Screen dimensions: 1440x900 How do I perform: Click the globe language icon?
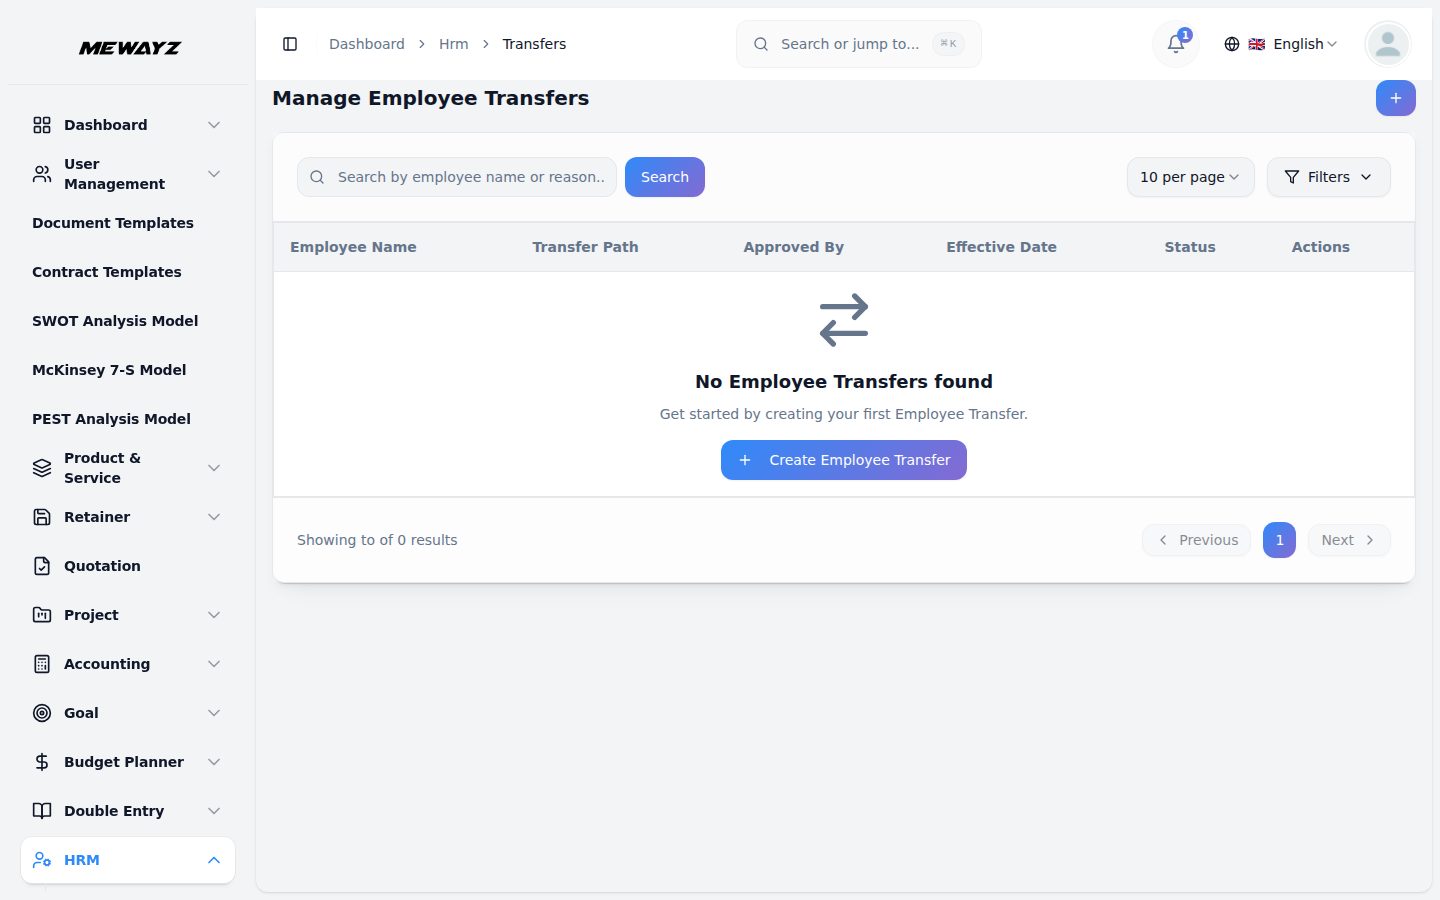(x=1232, y=44)
